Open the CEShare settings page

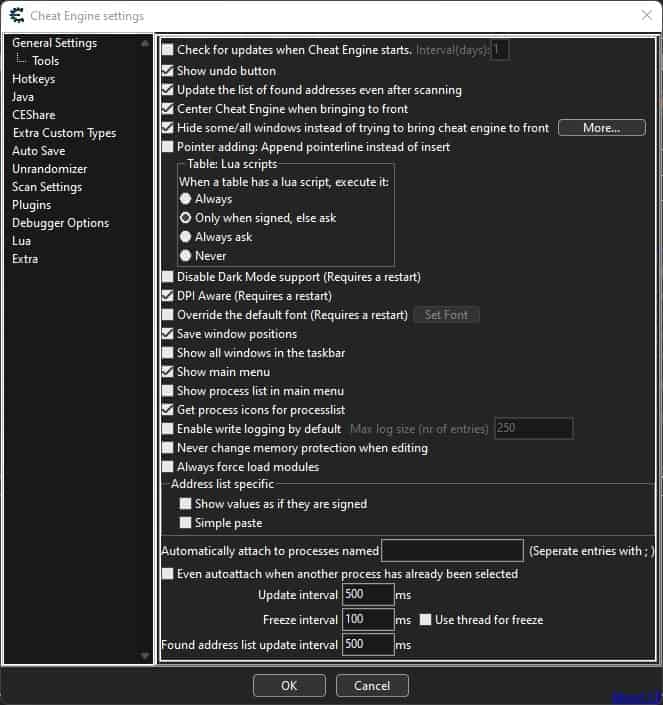coord(34,115)
